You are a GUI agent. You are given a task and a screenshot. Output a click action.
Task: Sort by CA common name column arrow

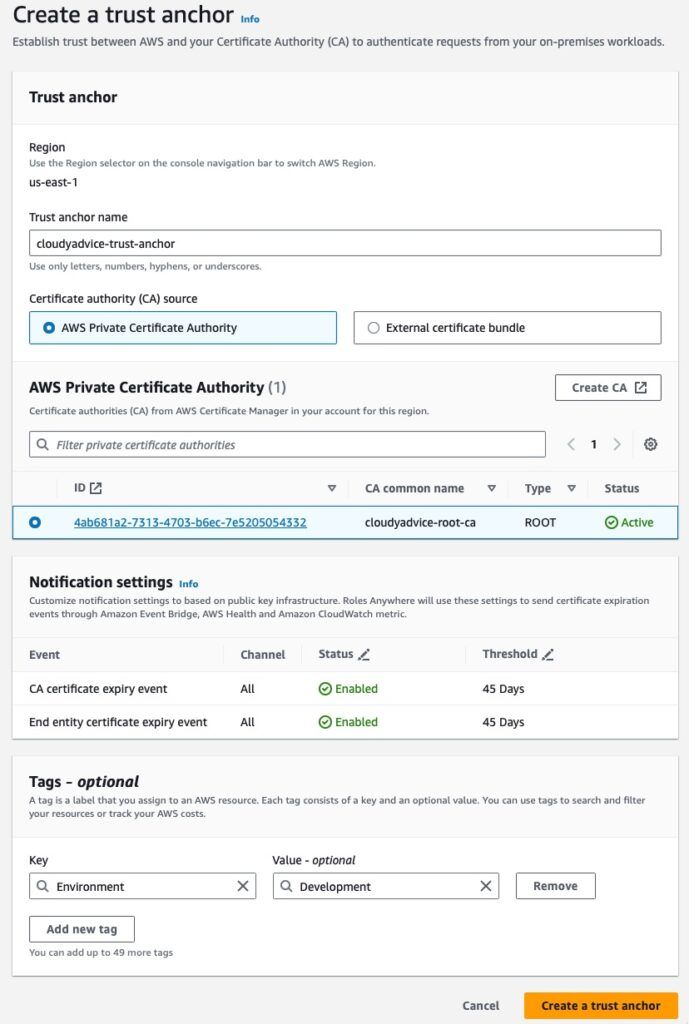[x=492, y=488]
